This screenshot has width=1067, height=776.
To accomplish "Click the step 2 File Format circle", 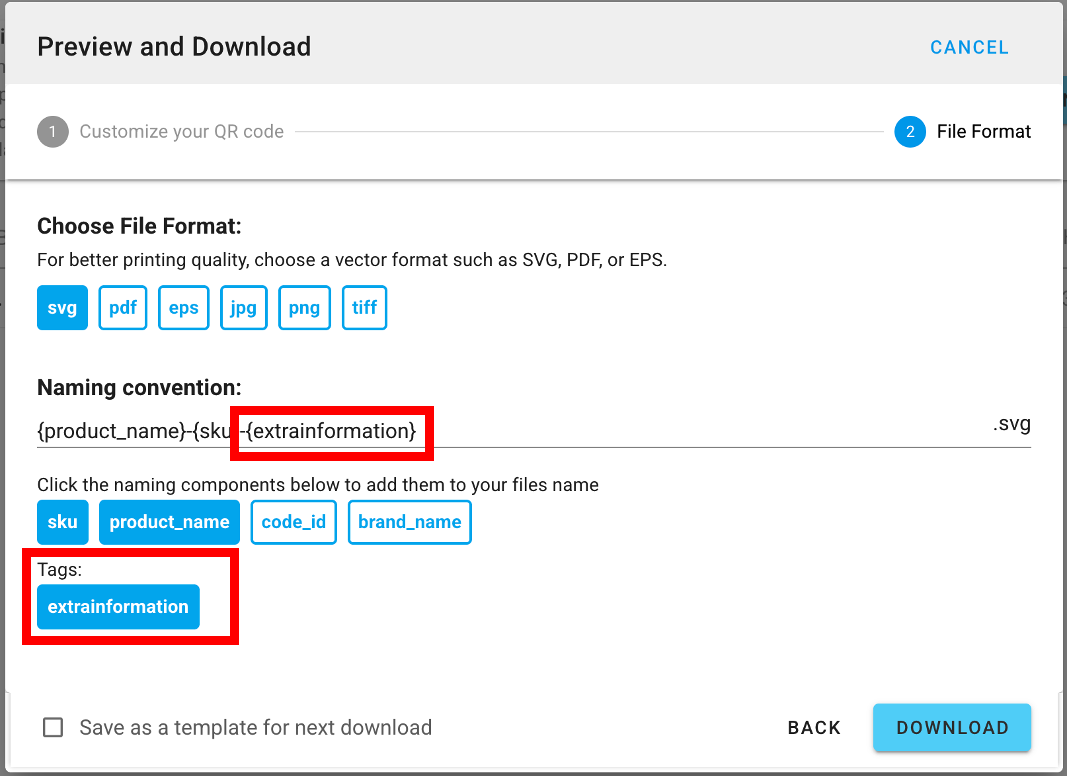I will (910, 132).
